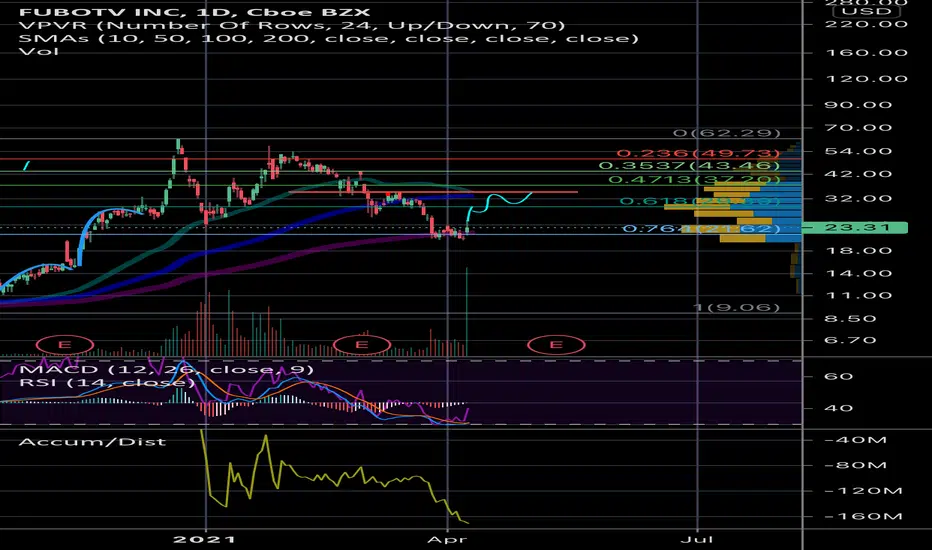Click the future earnings E marker on the right
Screen dimensions: 932x550
pyautogui.click(x=556, y=345)
